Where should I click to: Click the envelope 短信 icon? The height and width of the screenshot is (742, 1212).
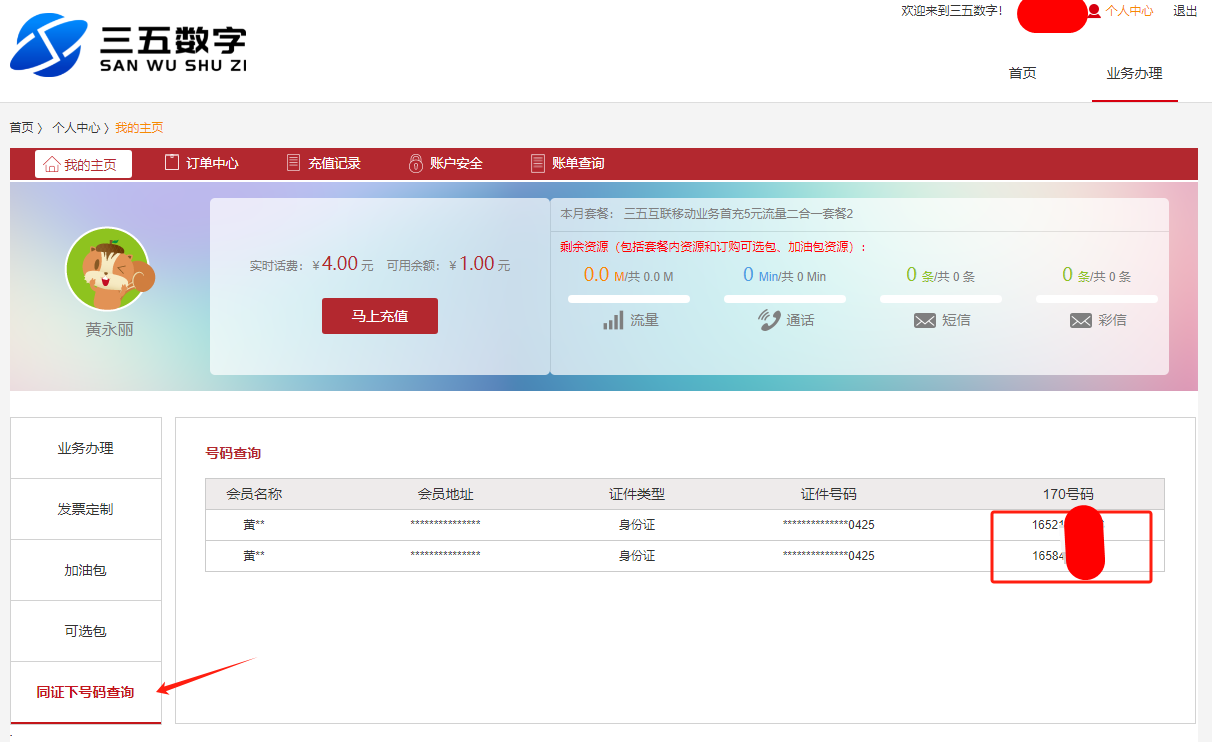coord(925,321)
